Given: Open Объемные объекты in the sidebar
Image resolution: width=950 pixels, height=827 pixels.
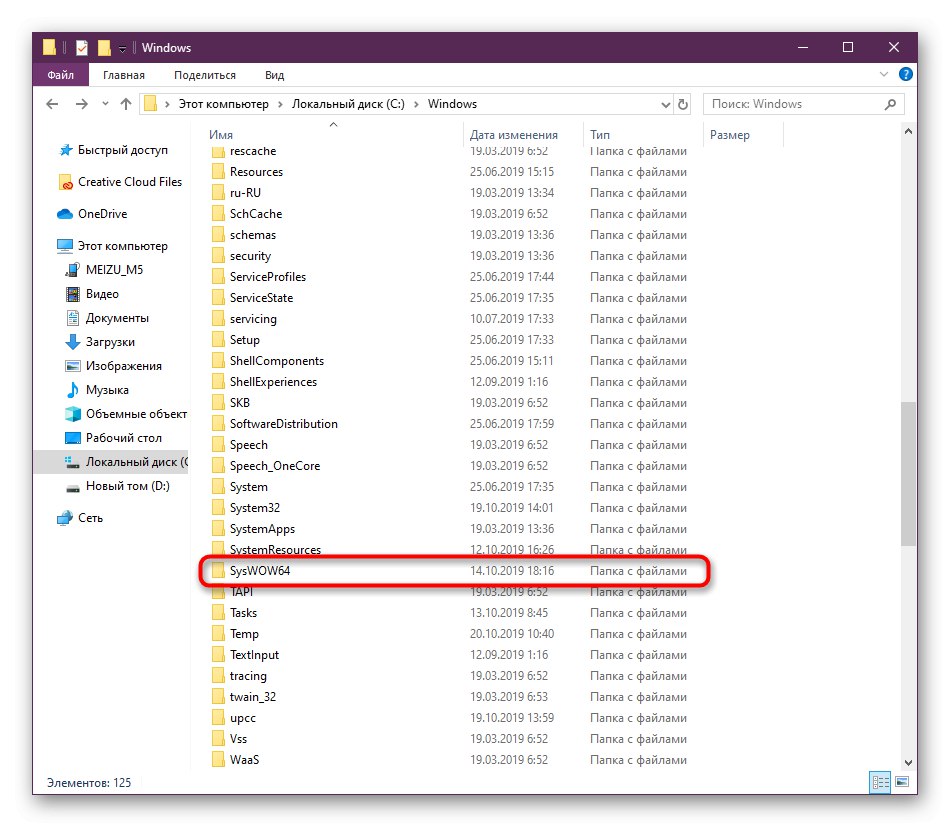Looking at the screenshot, I should tap(136, 414).
